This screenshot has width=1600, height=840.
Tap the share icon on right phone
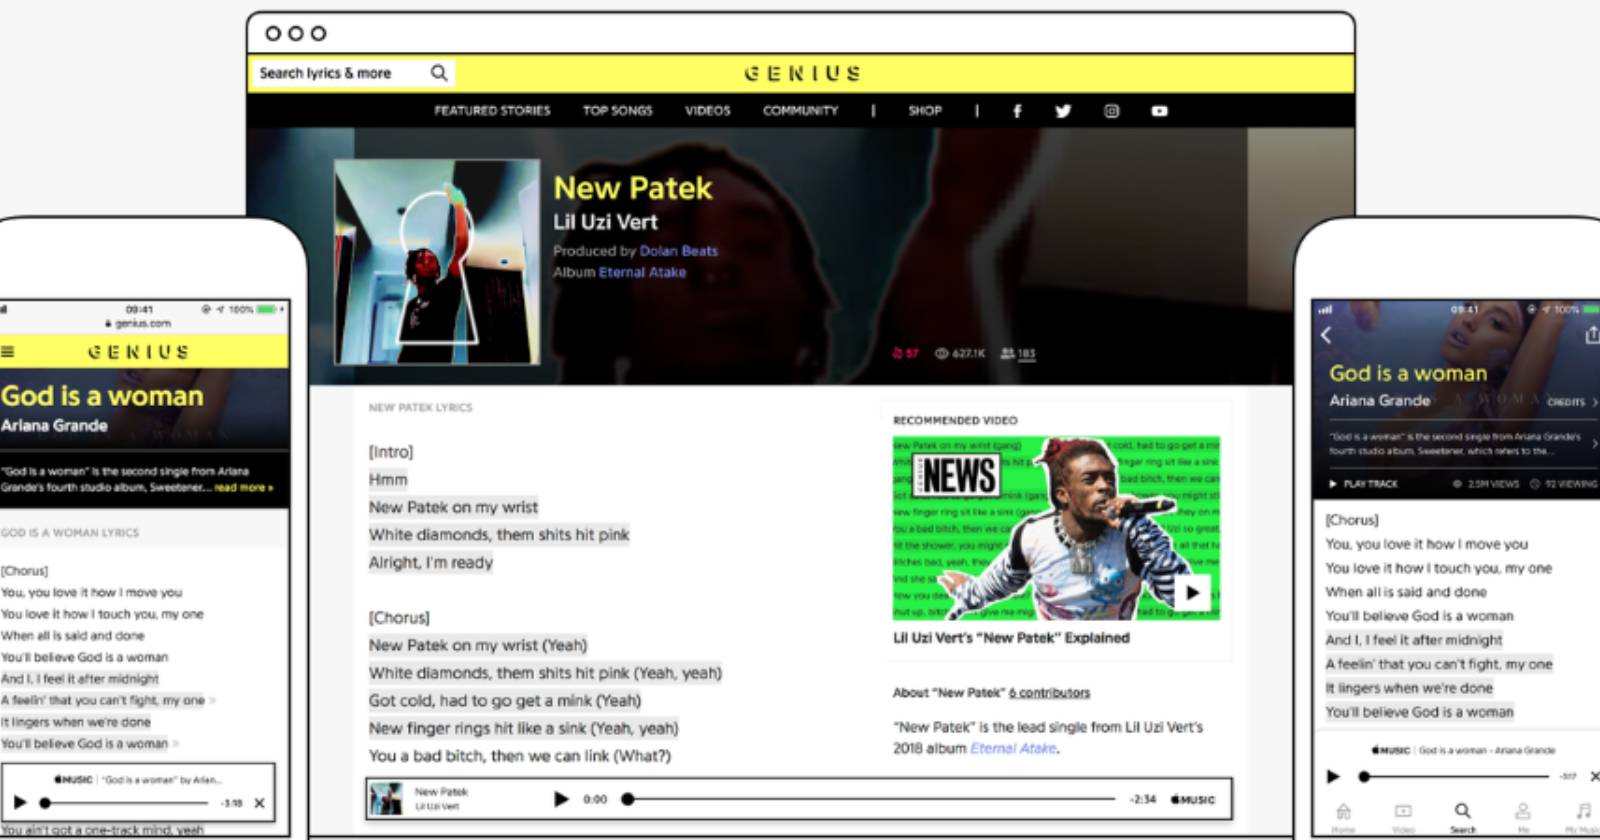pyautogui.click(x=1592, y=336)
